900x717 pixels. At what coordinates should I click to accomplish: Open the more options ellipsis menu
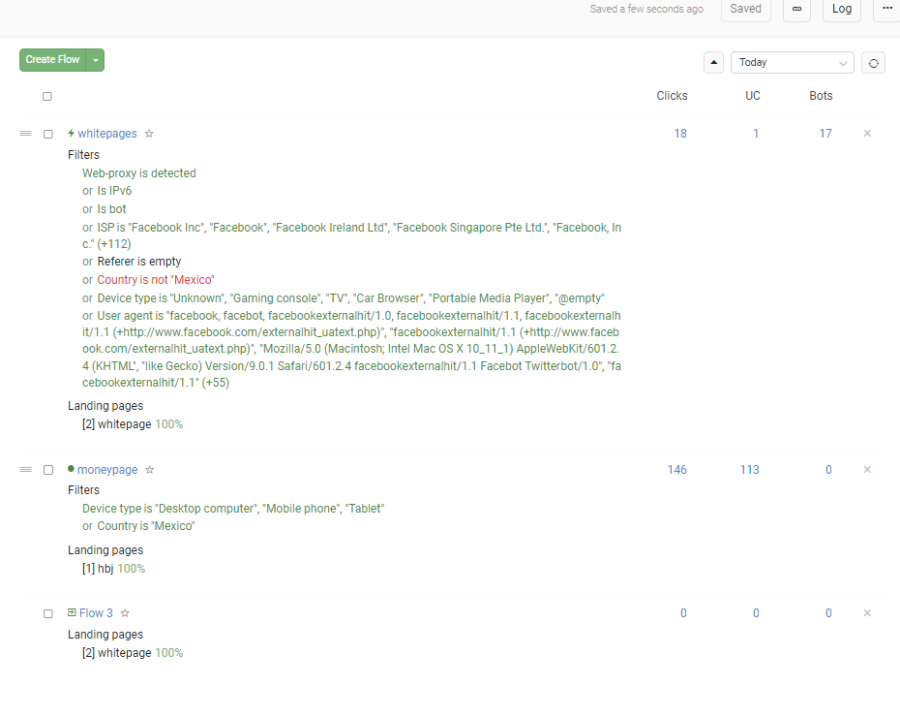(x=887, y=9)
